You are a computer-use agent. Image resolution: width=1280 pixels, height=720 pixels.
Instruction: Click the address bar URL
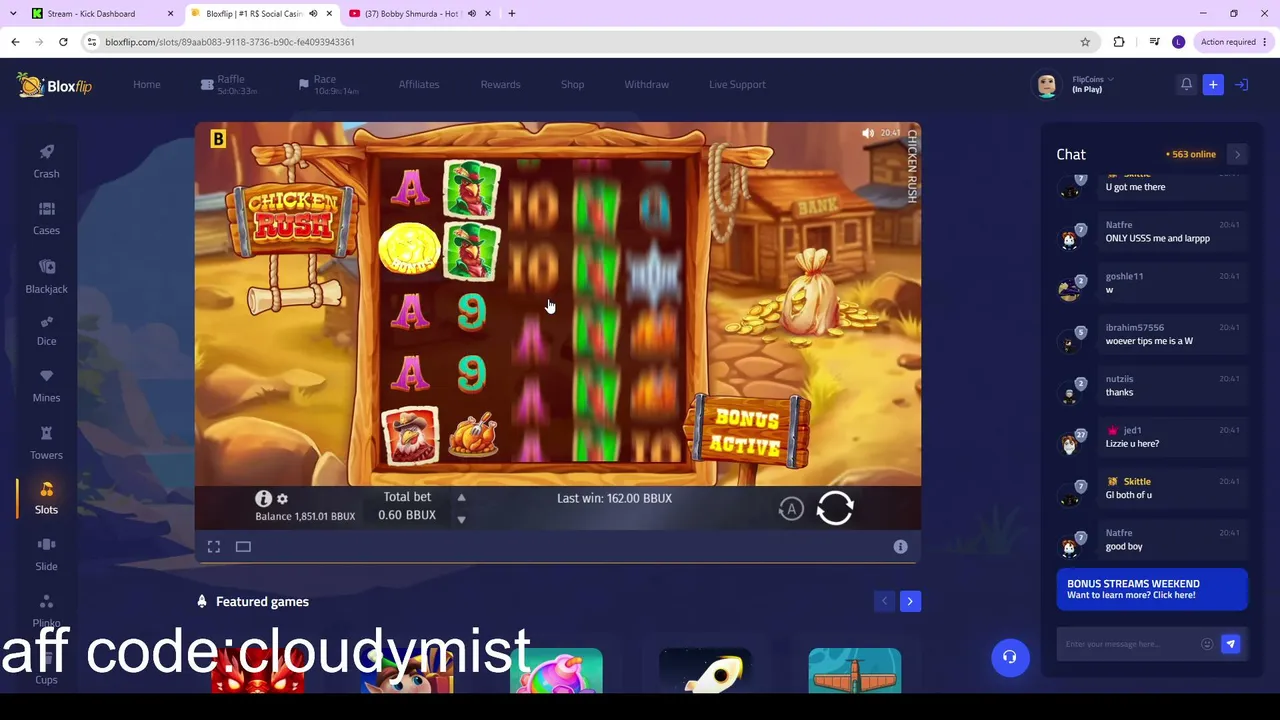coord(230,42)
